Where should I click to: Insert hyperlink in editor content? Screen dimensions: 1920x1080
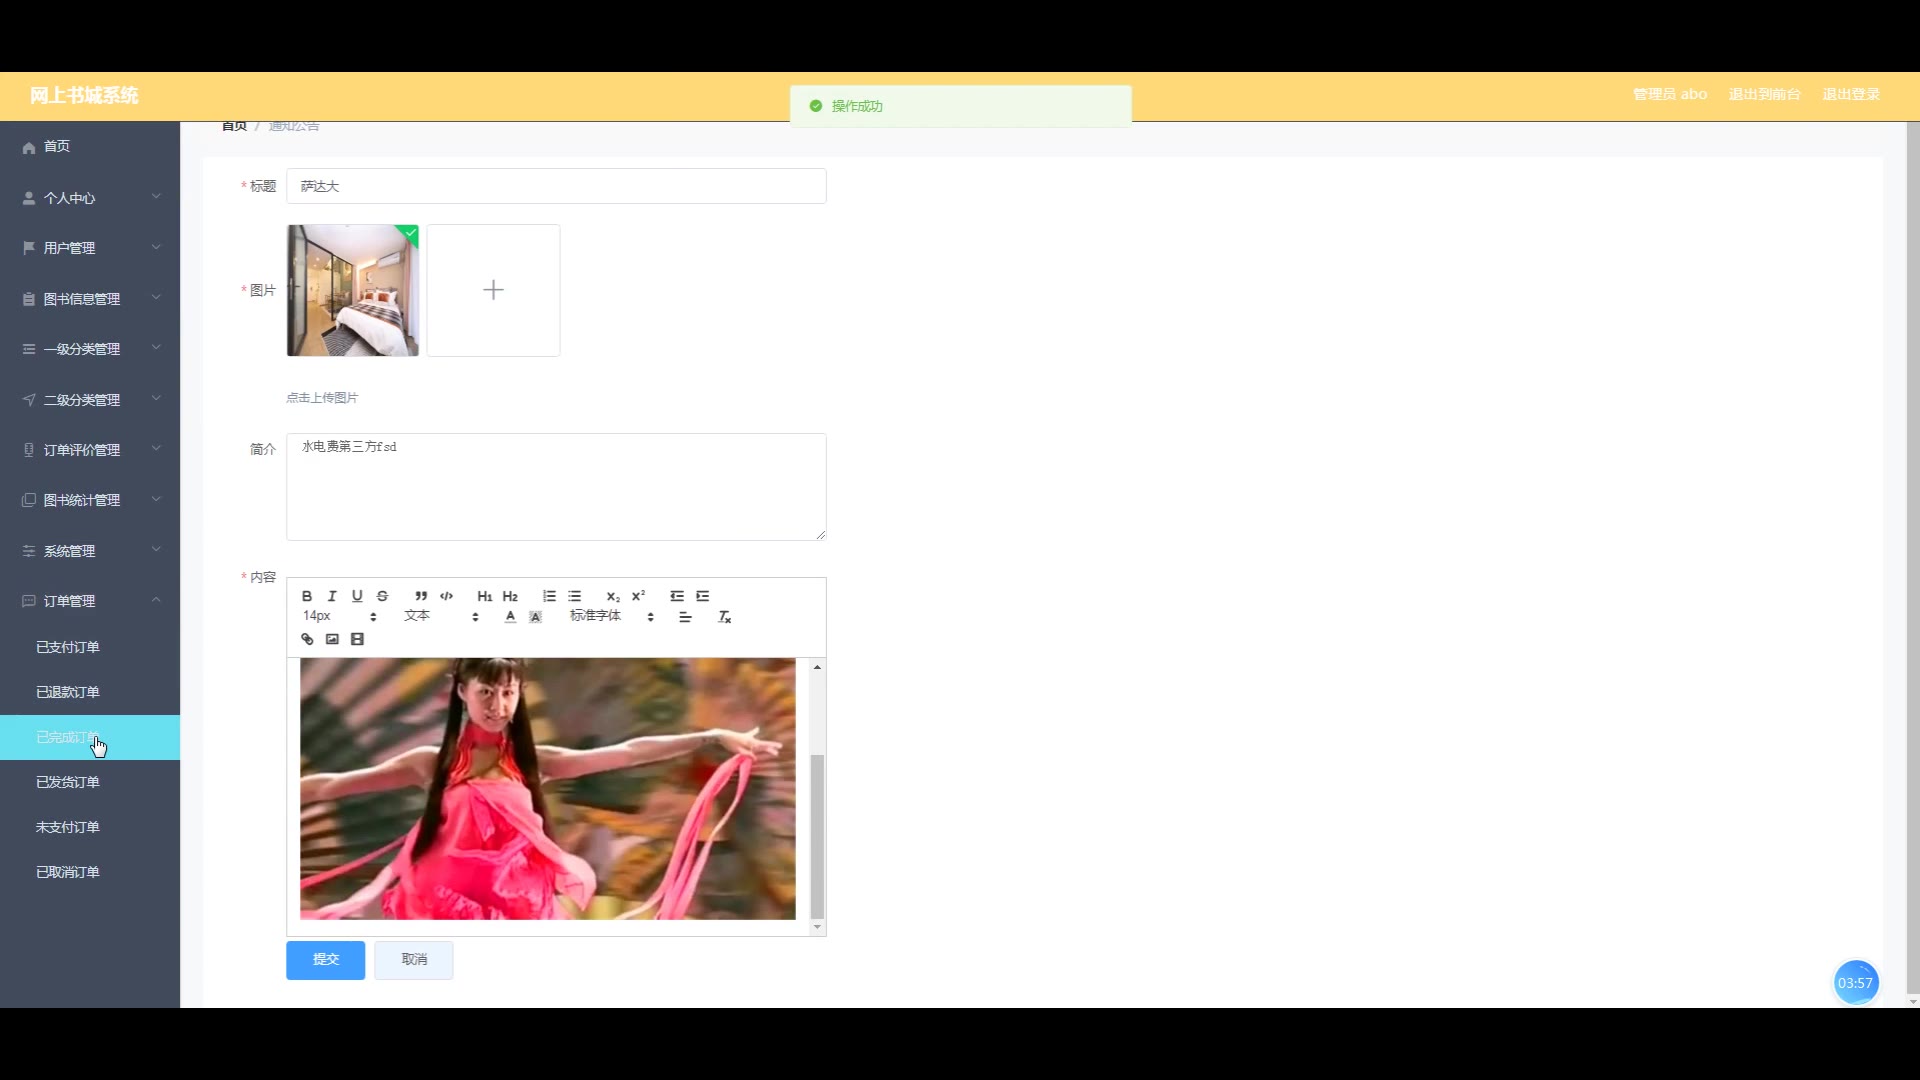(307, 640)
